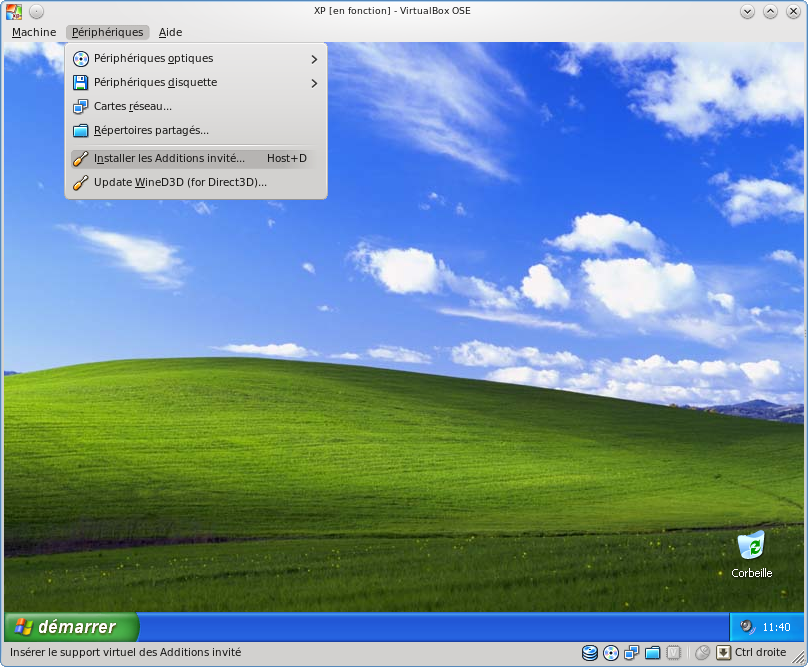Click the shared folders status icon
The image size is (808, 667).
tap(653, 653)
